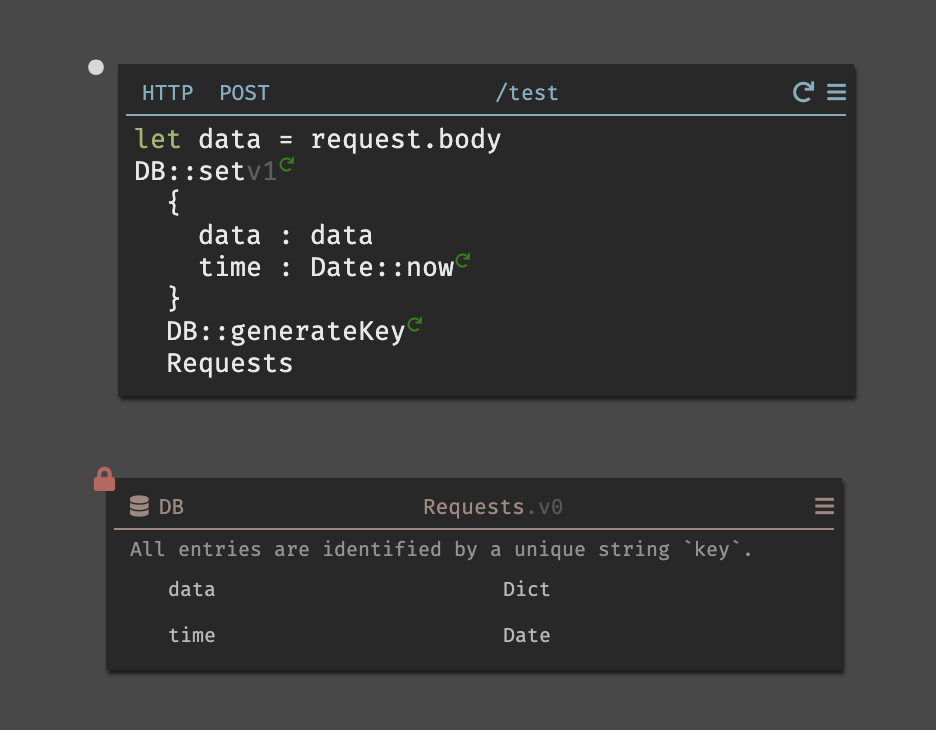The image size is (936, 730).
Task: Click the Dict type of the data field
Action: click(526, 589)
